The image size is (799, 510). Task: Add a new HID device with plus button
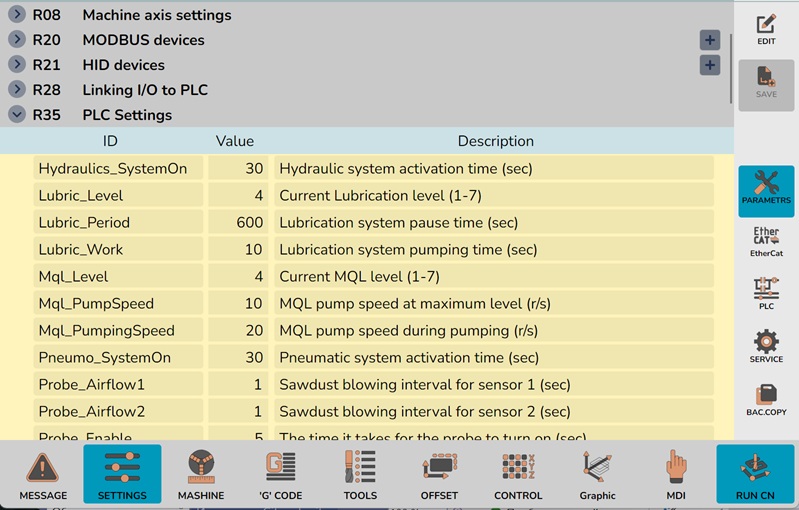(x=709, y=65)
